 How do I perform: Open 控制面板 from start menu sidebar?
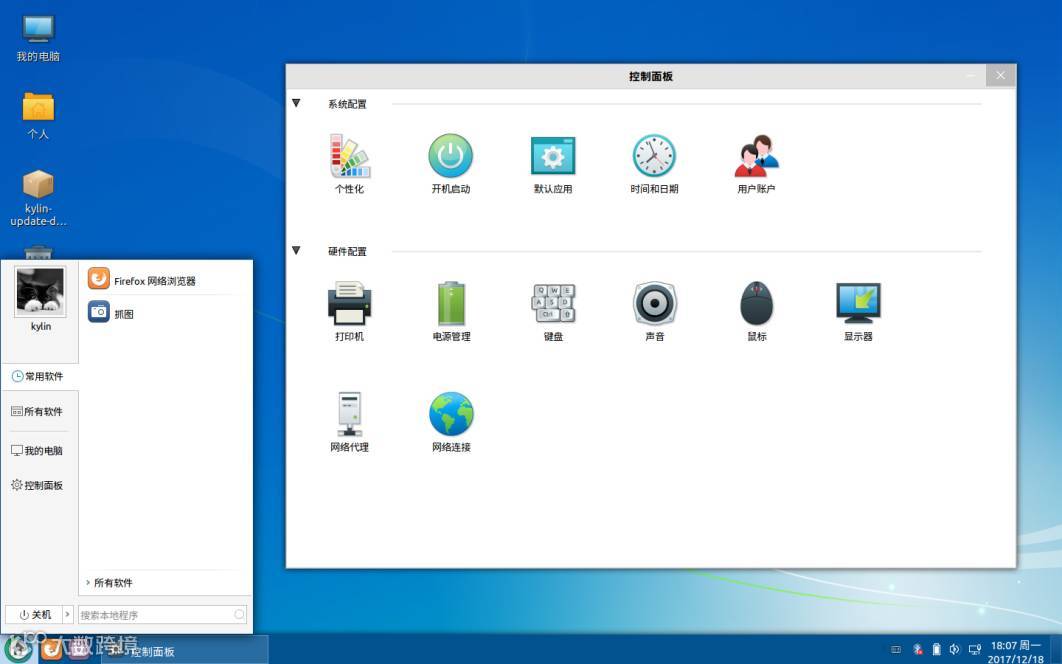click(x=39, y=485)
